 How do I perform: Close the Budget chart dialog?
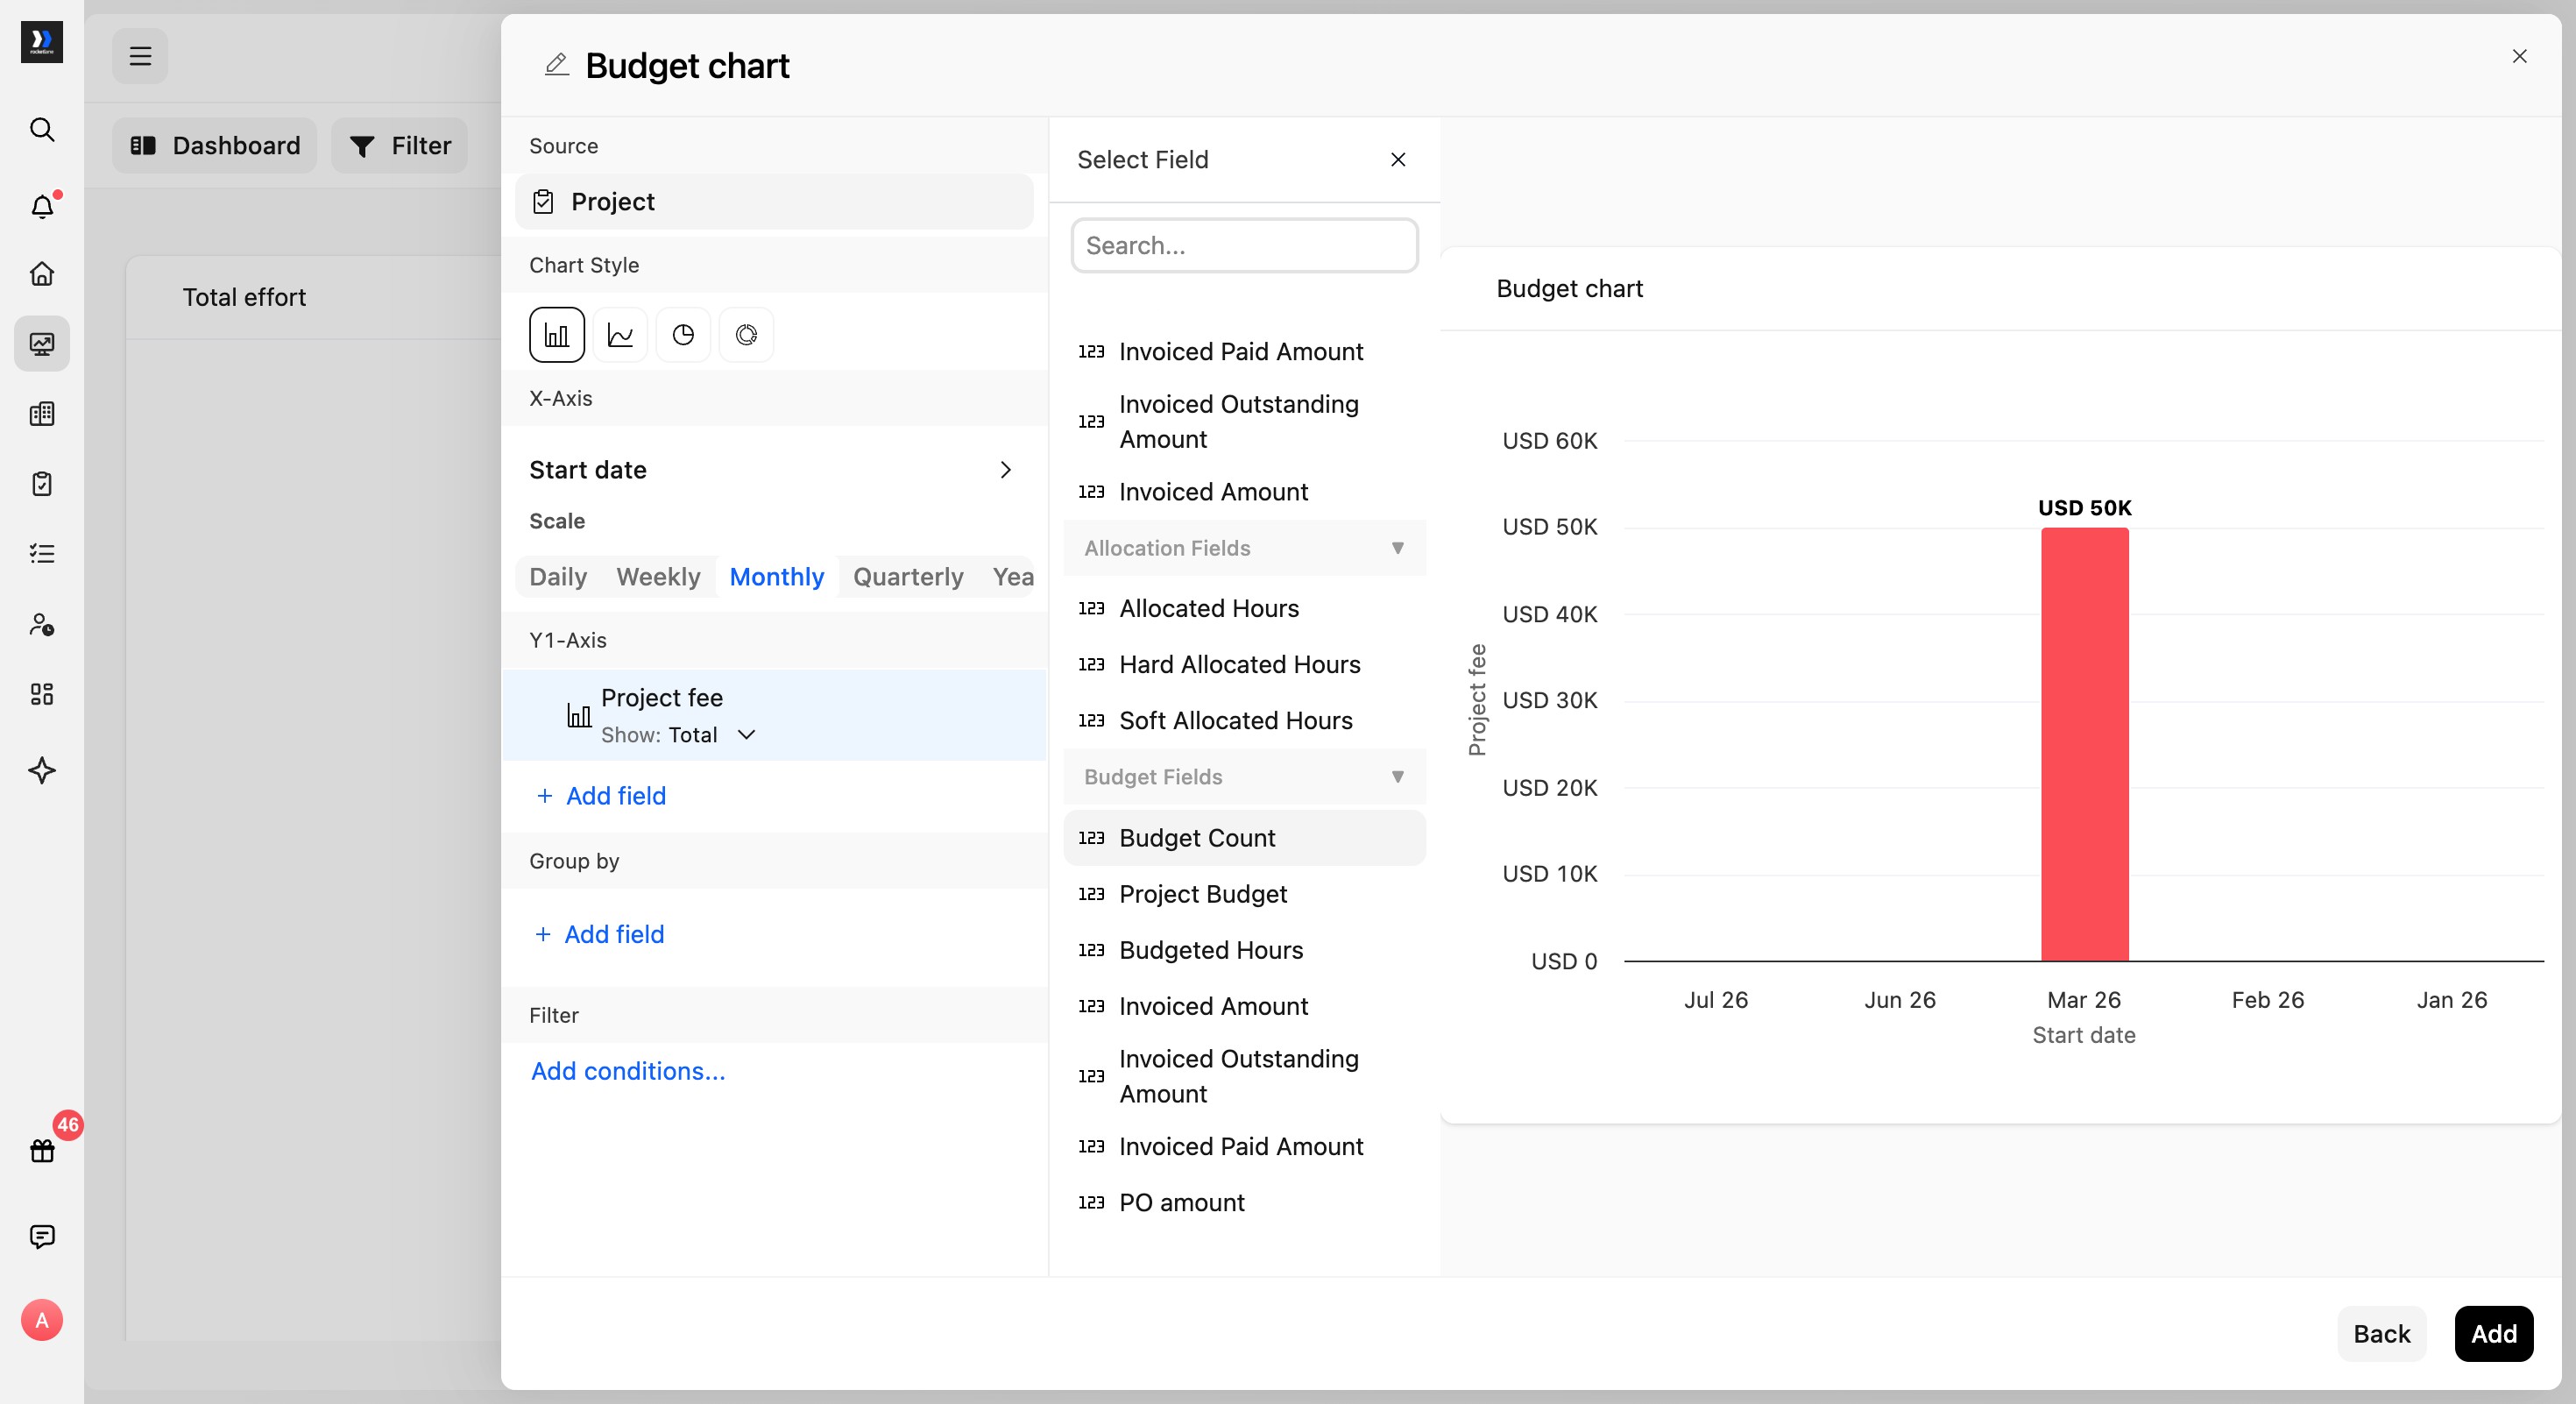2519,57
